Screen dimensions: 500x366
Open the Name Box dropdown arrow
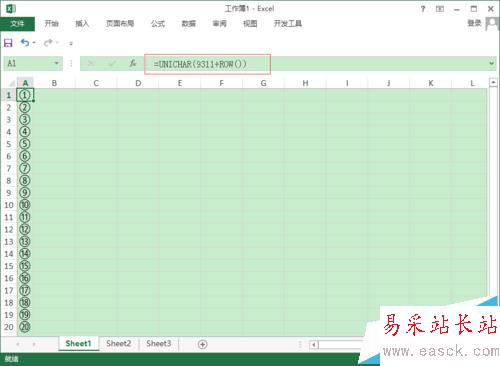click(x=57, y=63)
